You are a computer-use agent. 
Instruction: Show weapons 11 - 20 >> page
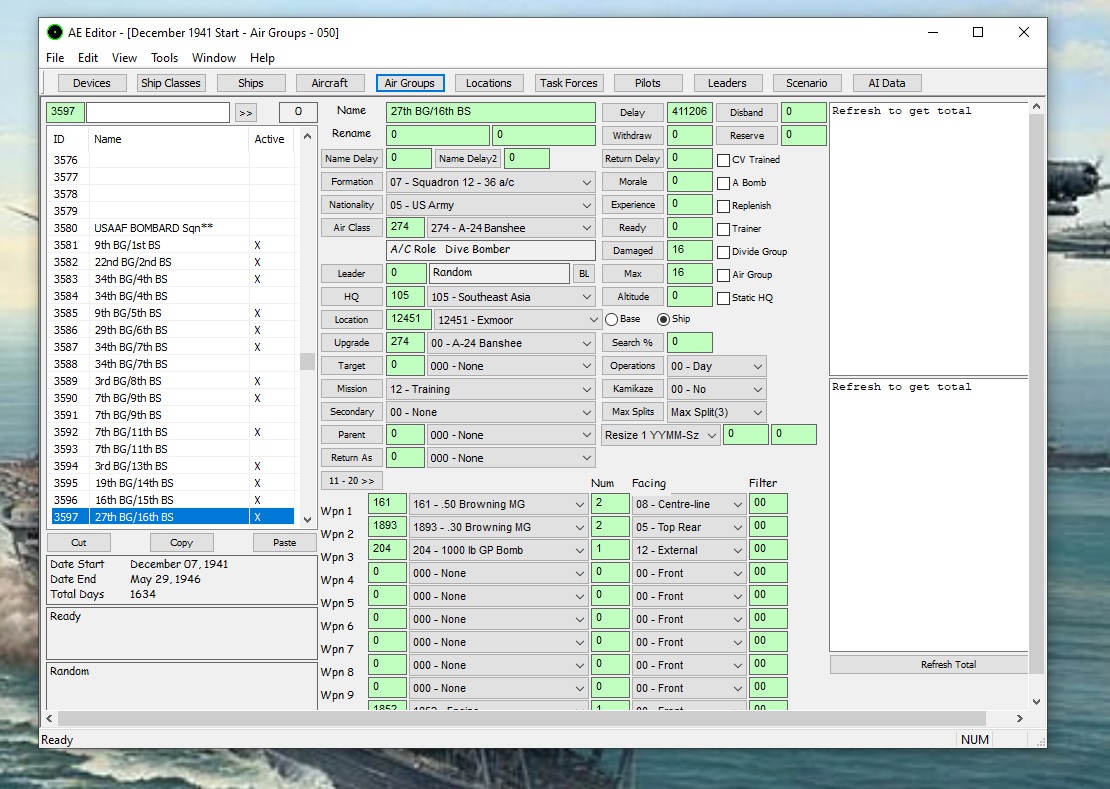[351, 480]
